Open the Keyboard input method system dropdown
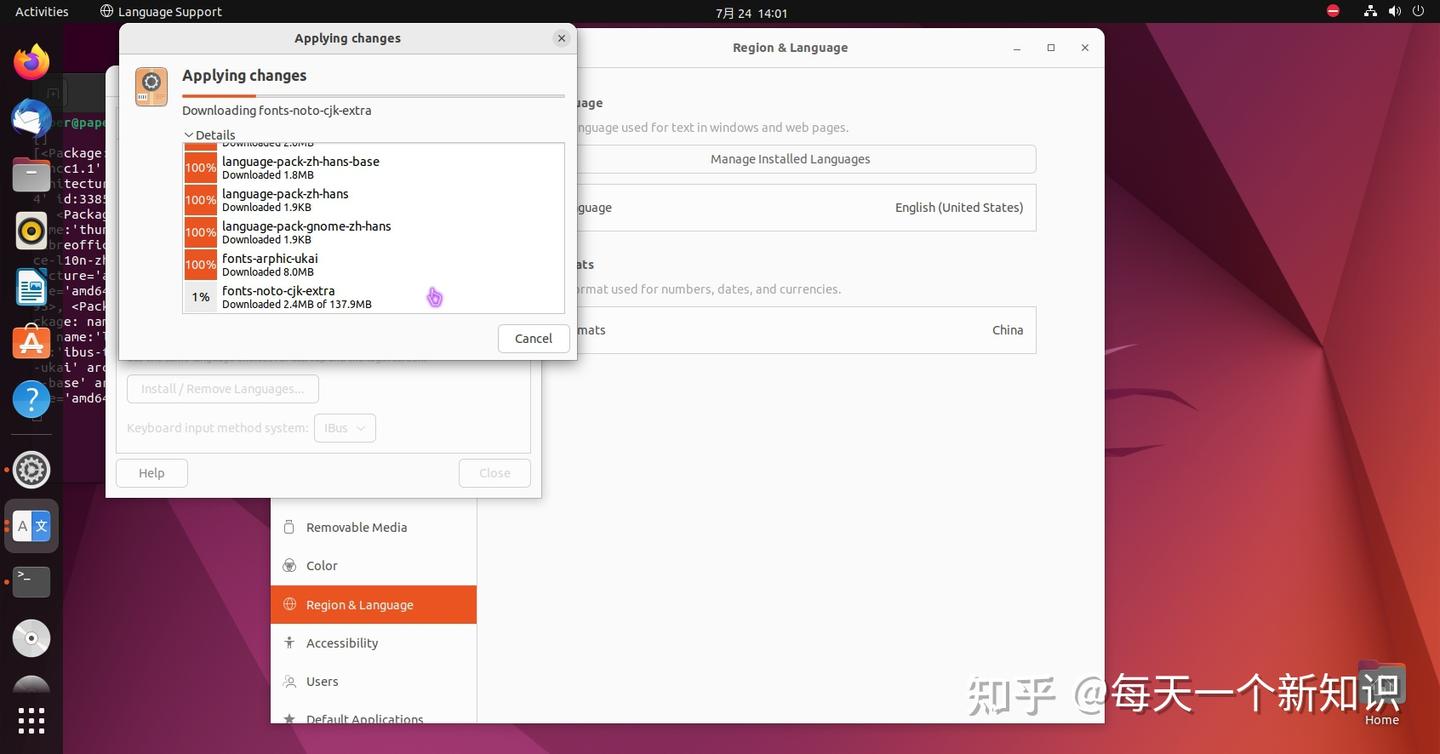This screenshot has width=1440, height=754. pyautogui.click(x=344, y=427)
